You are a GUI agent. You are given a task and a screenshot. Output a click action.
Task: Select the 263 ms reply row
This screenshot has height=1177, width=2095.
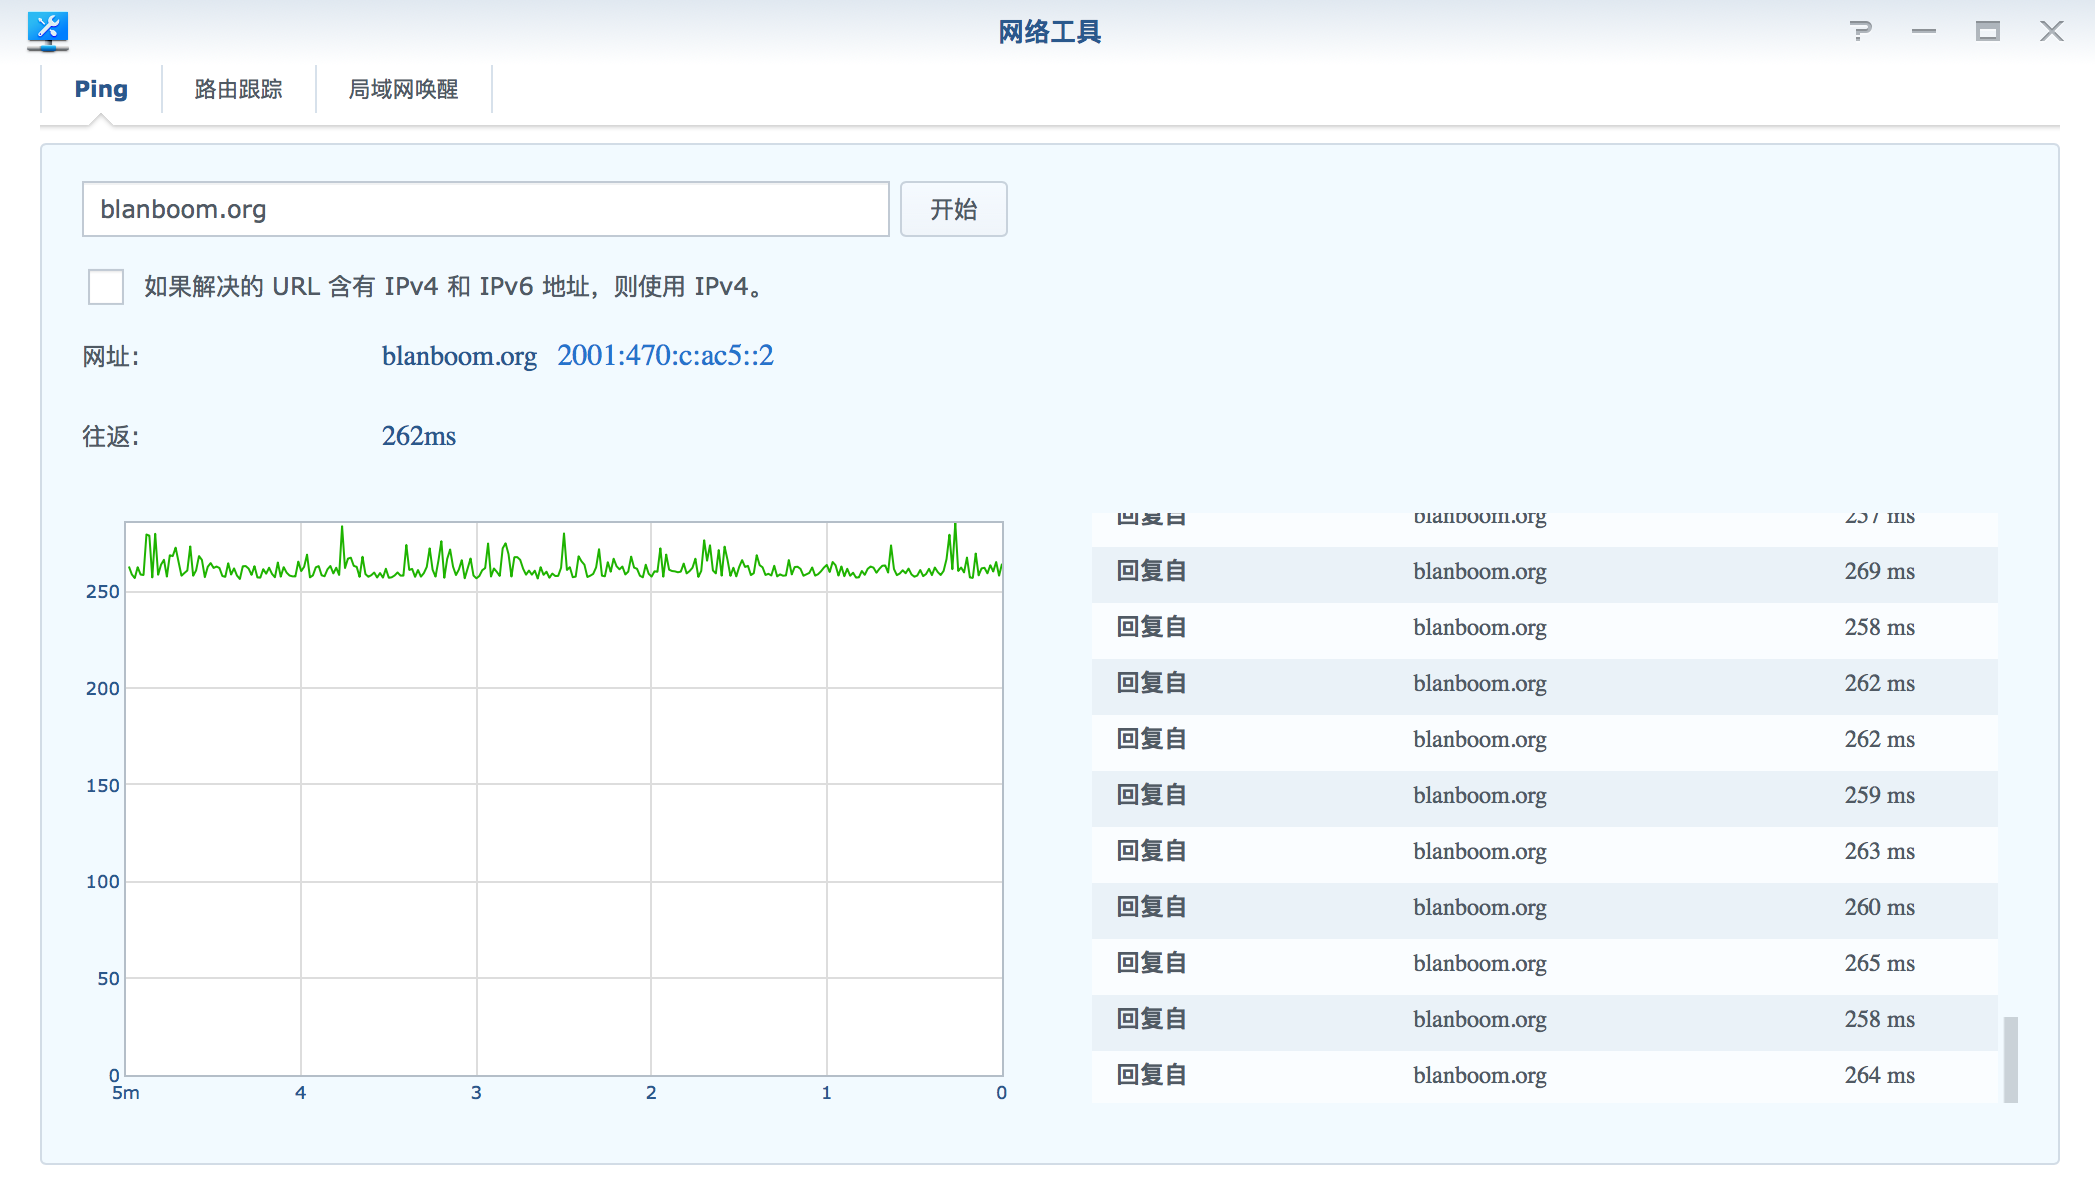[x=1544, y=852]
